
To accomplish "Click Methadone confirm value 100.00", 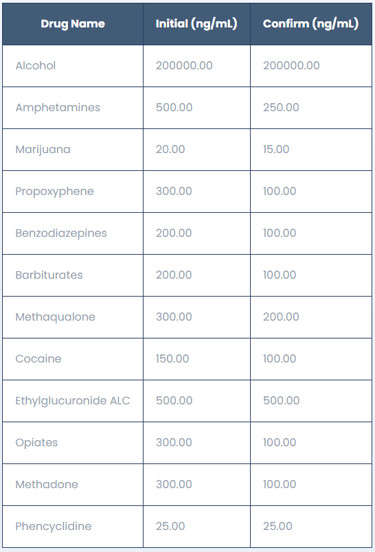I will point(280,484).
